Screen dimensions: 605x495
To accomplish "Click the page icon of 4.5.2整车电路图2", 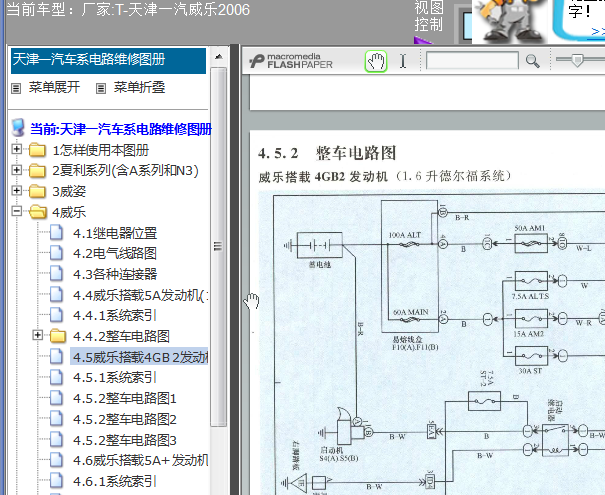I will (56, 419).
